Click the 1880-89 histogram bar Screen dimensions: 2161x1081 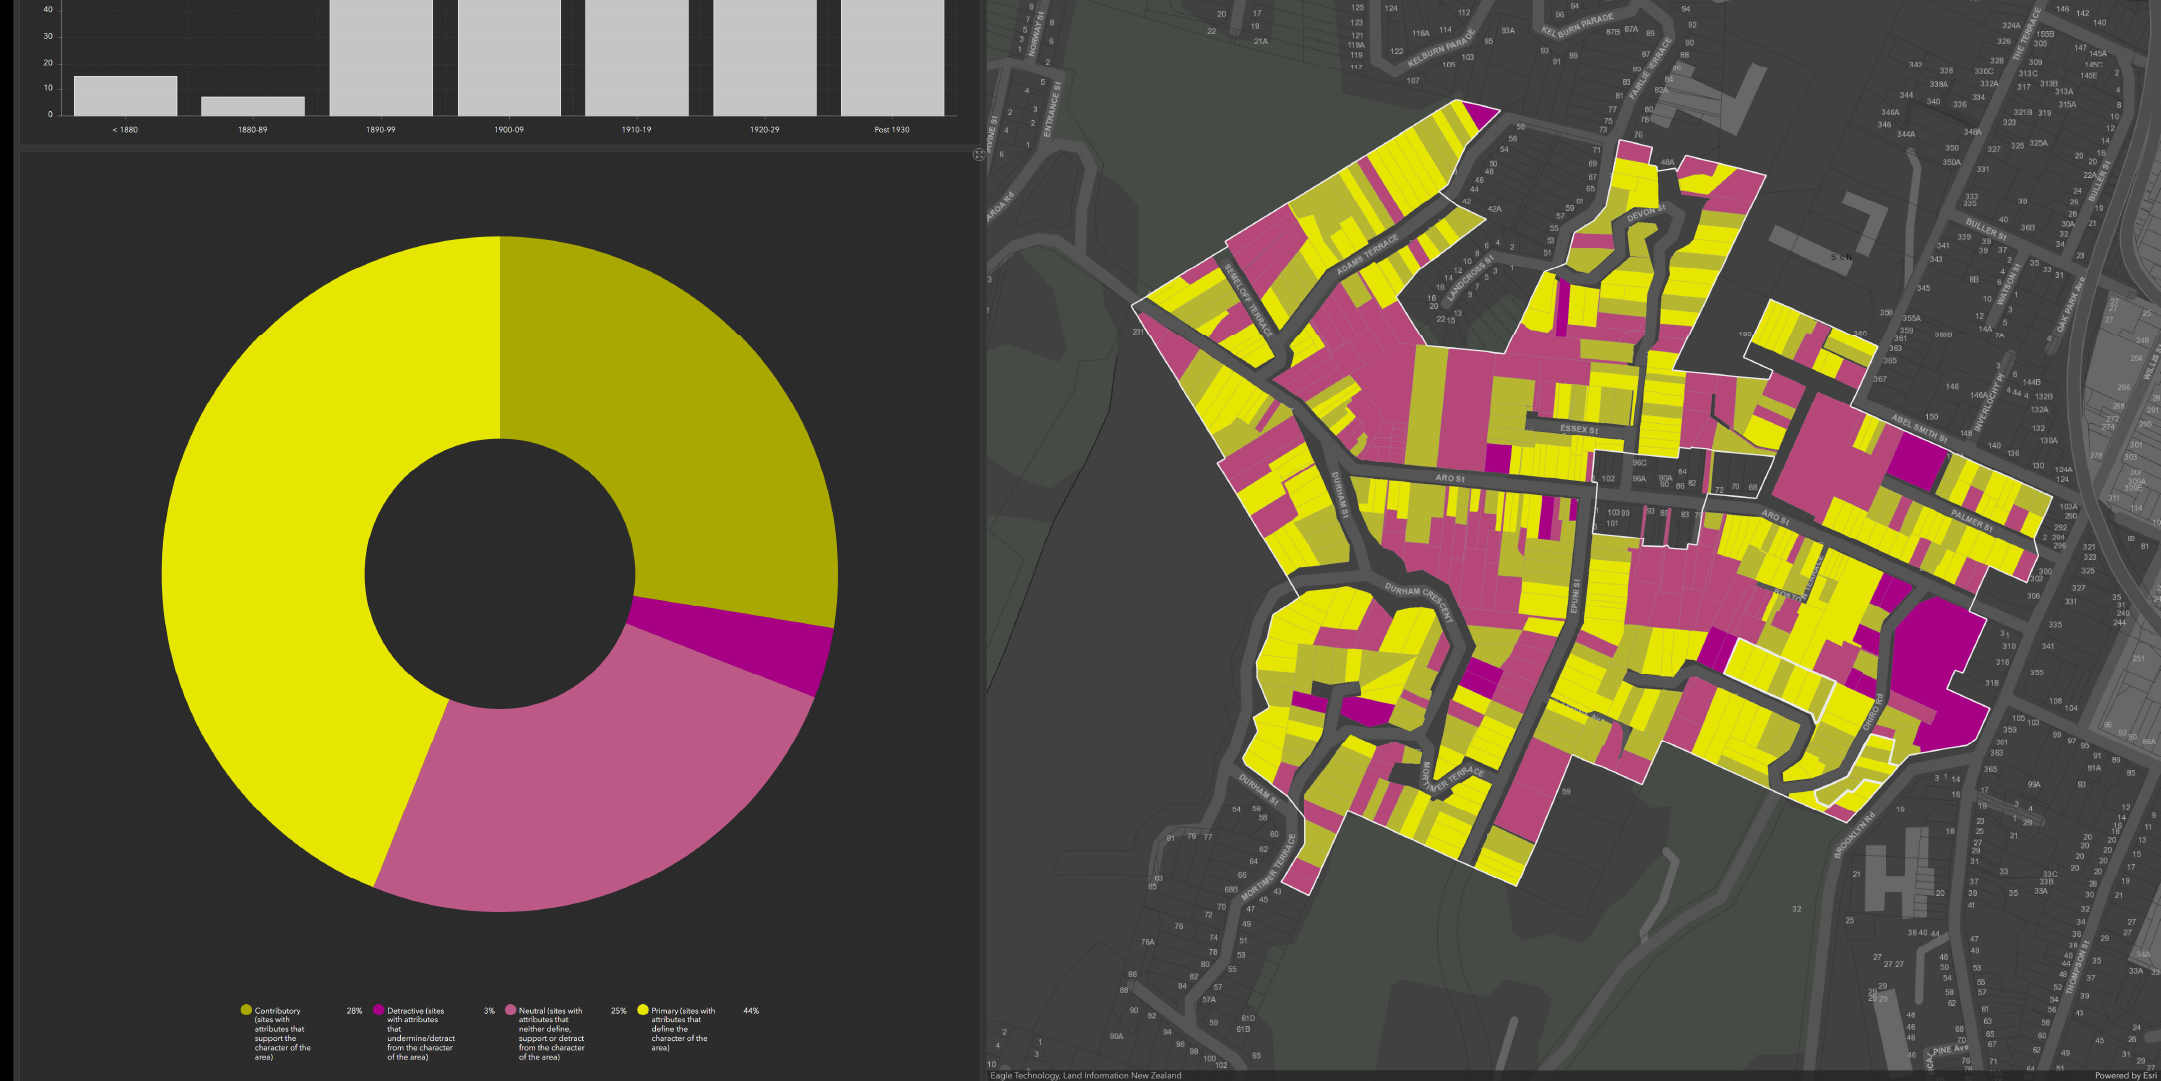[253, 106]
